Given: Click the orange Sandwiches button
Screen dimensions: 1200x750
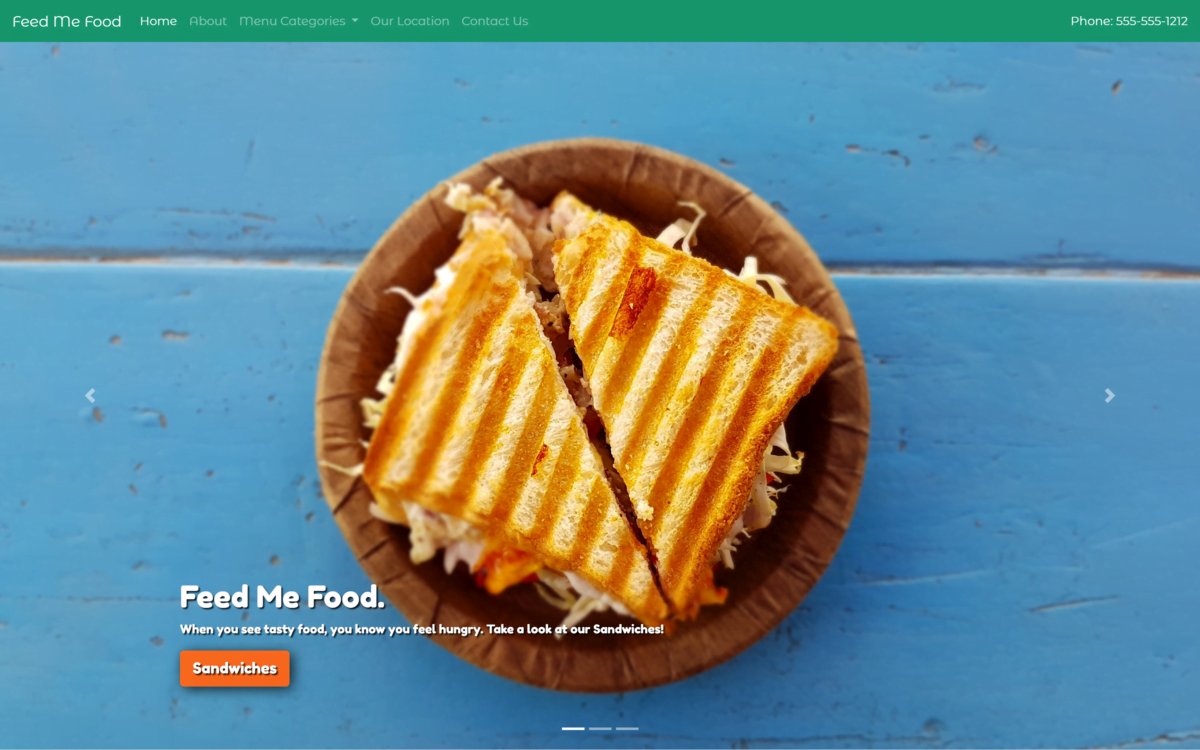Looking at the screenshot, I should point(235,669).
